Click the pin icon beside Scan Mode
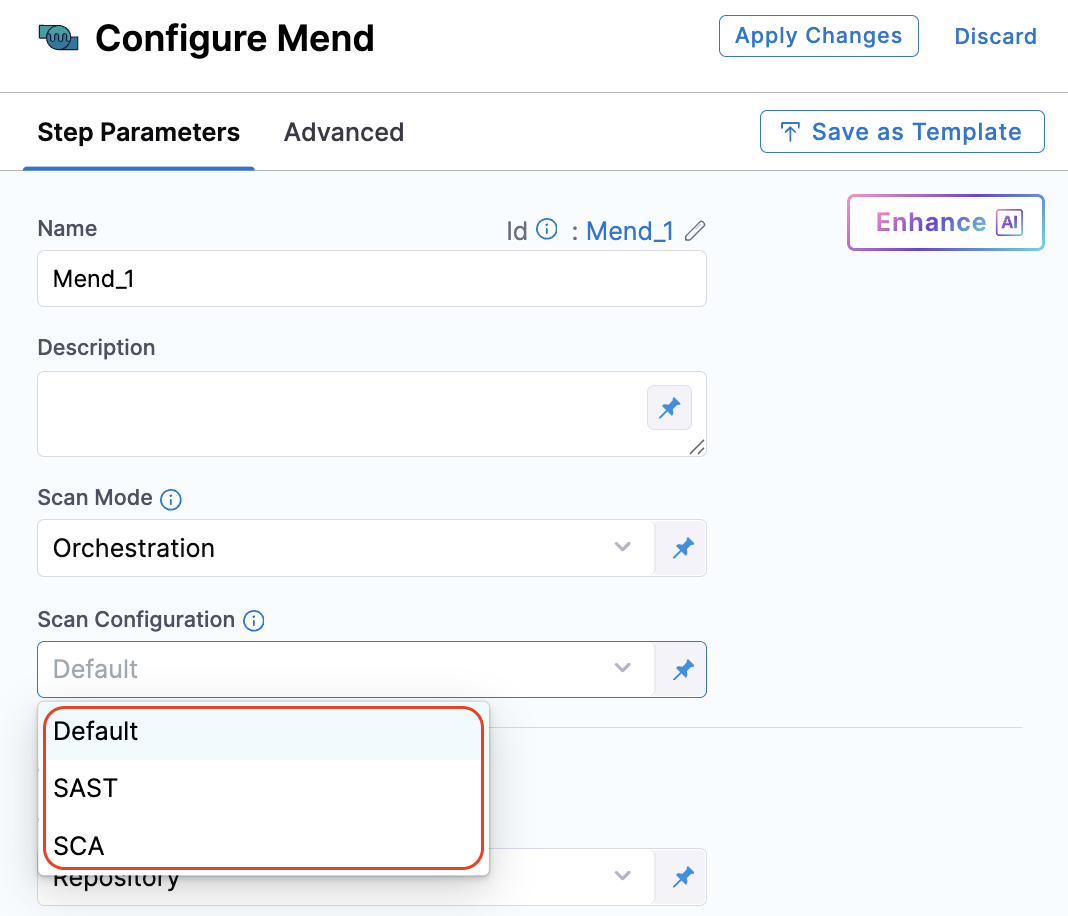 click(683, 548)
